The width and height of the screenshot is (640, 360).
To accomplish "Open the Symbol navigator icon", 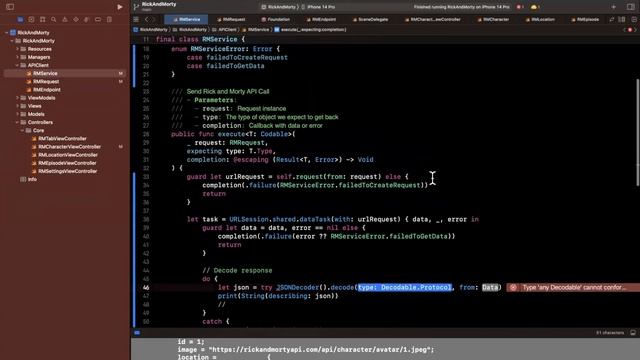I will tap(42, 20).
